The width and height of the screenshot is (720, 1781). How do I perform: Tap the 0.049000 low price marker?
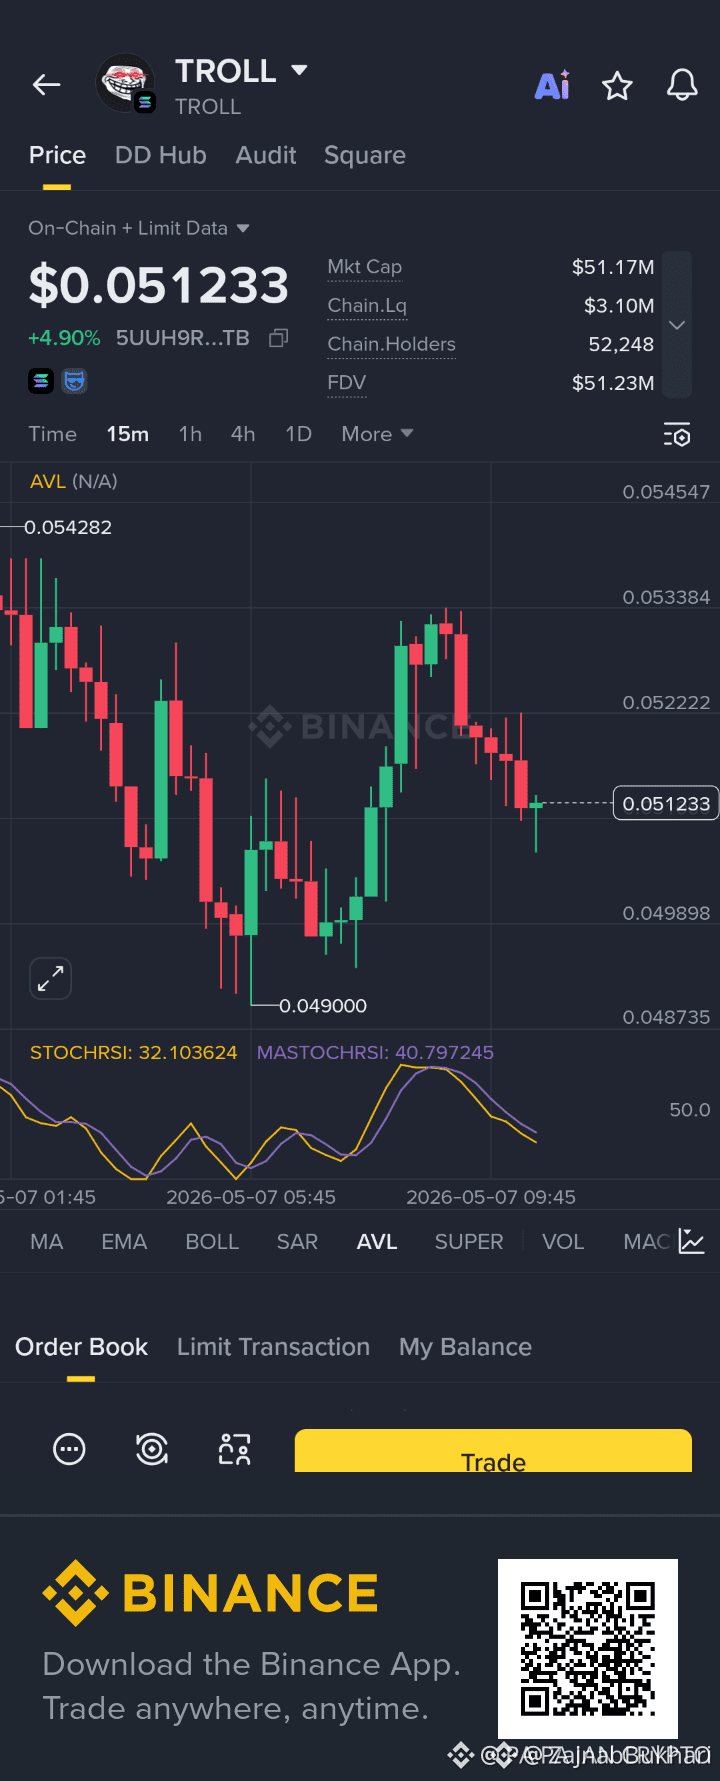[323, 1005]
